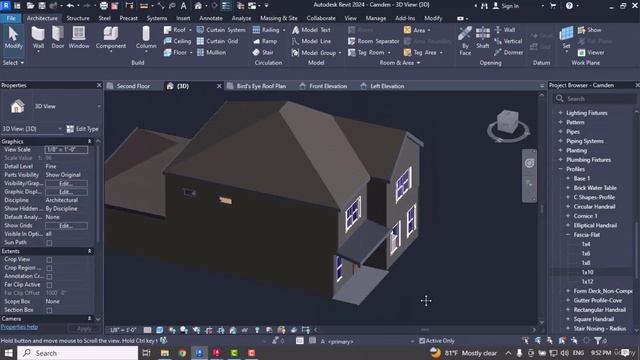Choose the Model Line tool
Image resolution: width=640 pixels, height=360 pixels.
pyautogui.click(x=311, y=41)
